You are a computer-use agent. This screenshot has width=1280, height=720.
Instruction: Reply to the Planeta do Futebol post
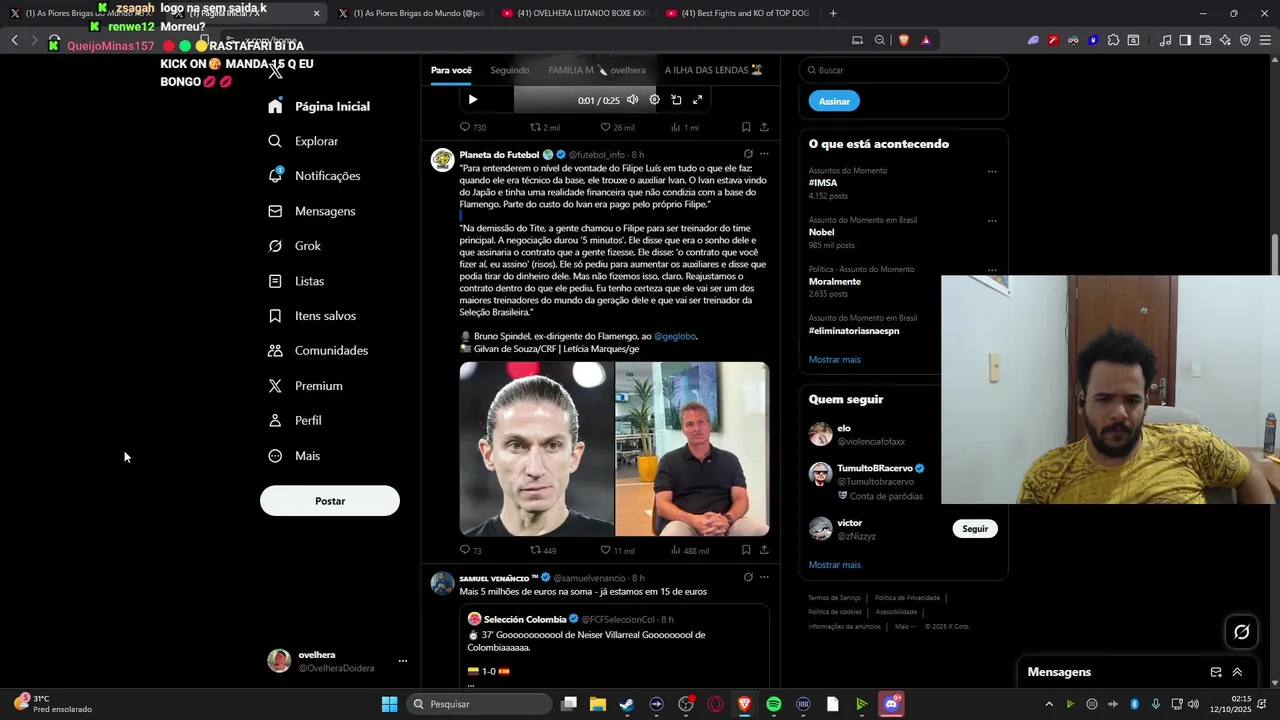[470, 550]
